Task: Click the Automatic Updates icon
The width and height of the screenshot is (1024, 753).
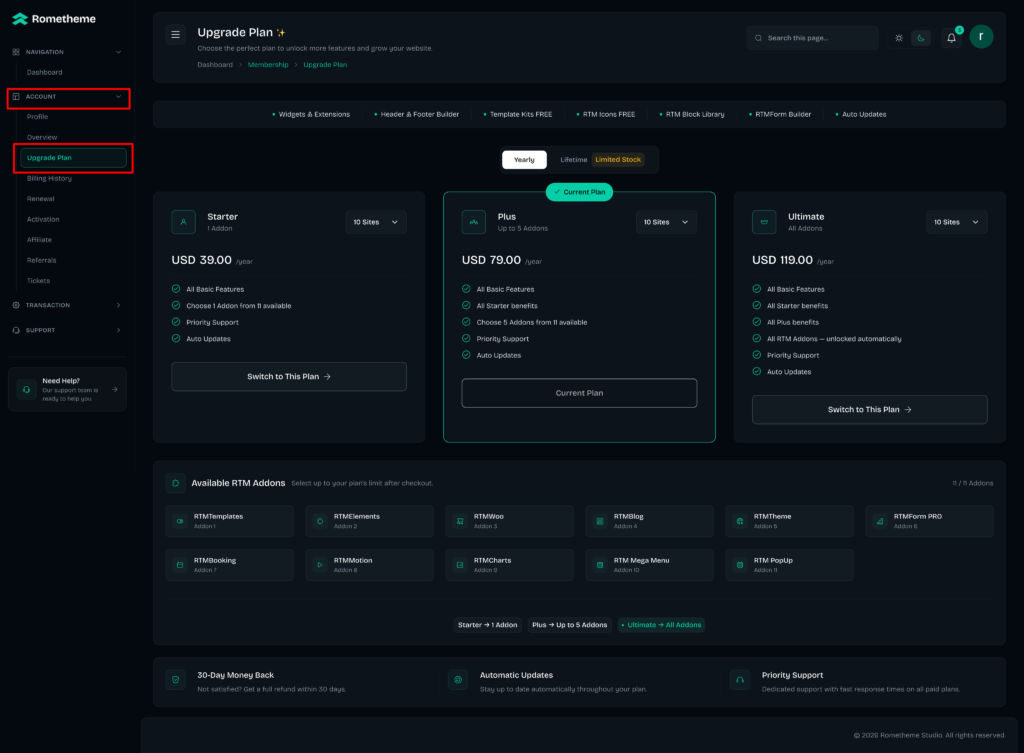Action: point(458,680)
